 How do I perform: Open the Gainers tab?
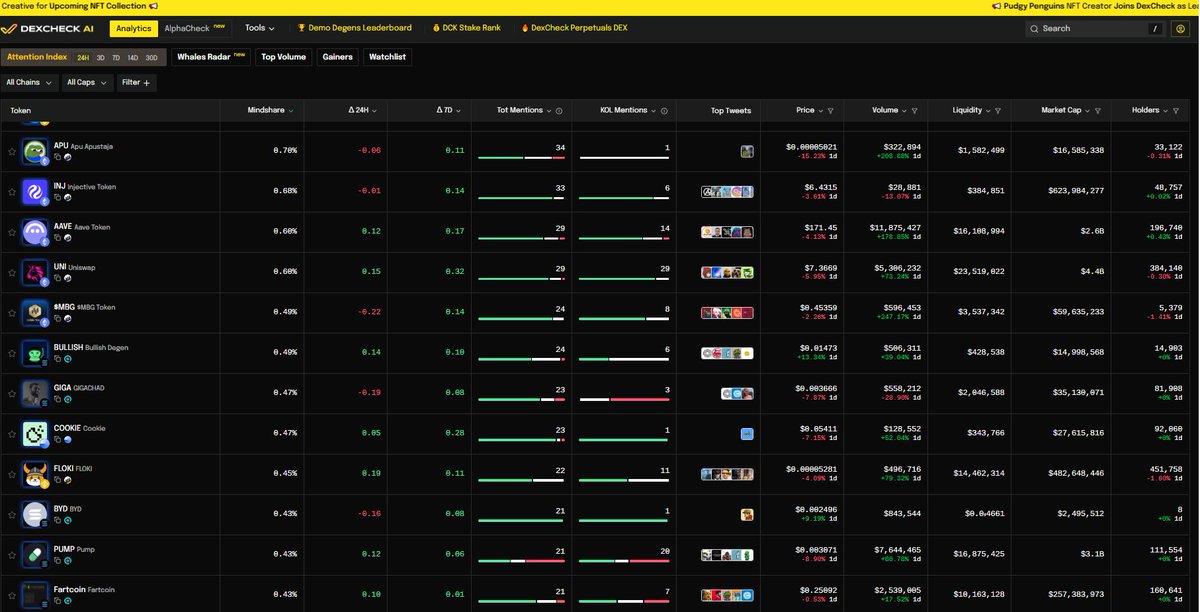tap(337, 57)
